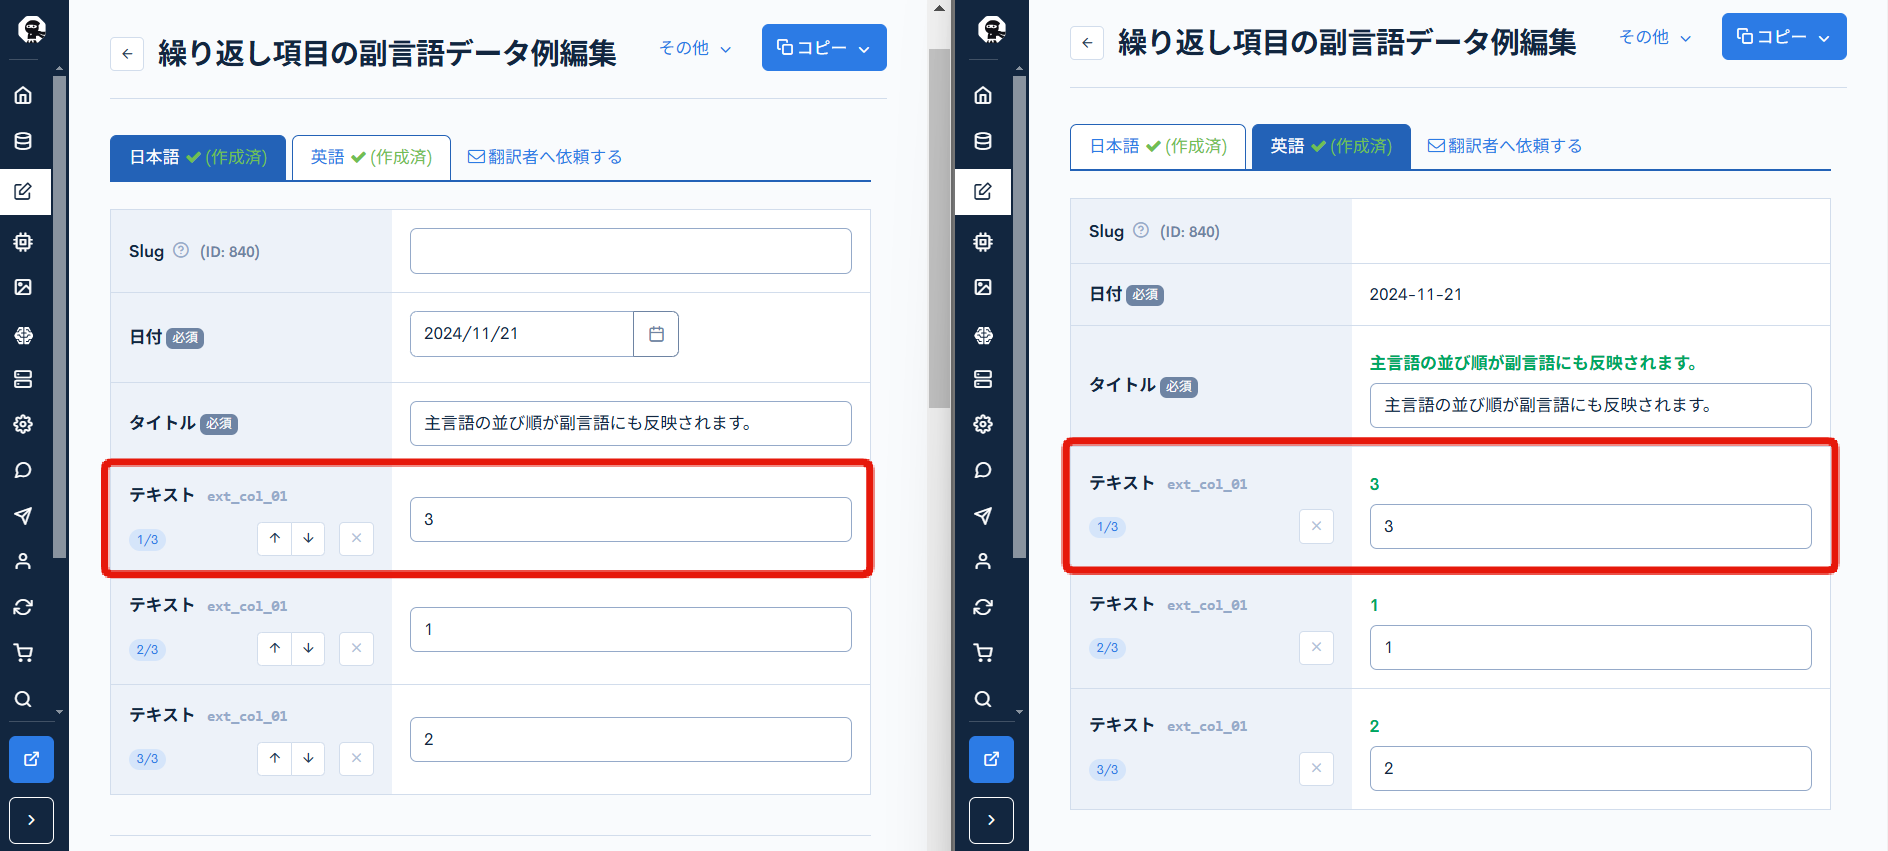Click left window text field containing 1

click(x=631, y=629)
